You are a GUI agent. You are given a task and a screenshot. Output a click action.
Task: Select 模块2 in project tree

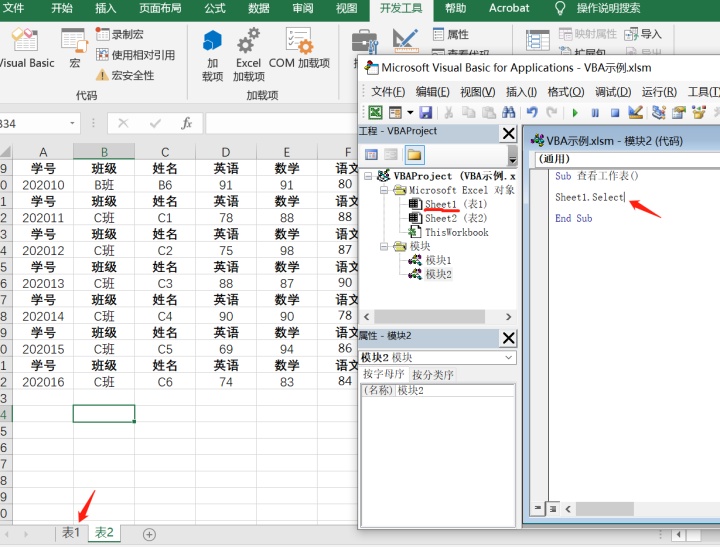(x=430, y=274)
